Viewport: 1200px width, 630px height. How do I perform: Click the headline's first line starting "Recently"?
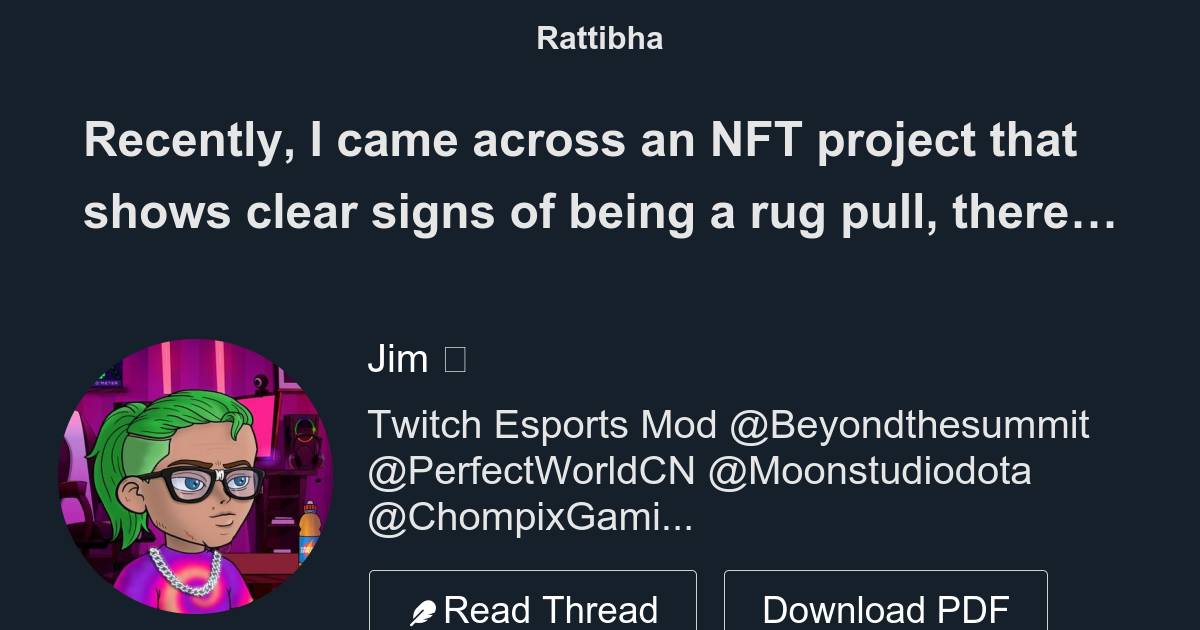click(580, 140)
